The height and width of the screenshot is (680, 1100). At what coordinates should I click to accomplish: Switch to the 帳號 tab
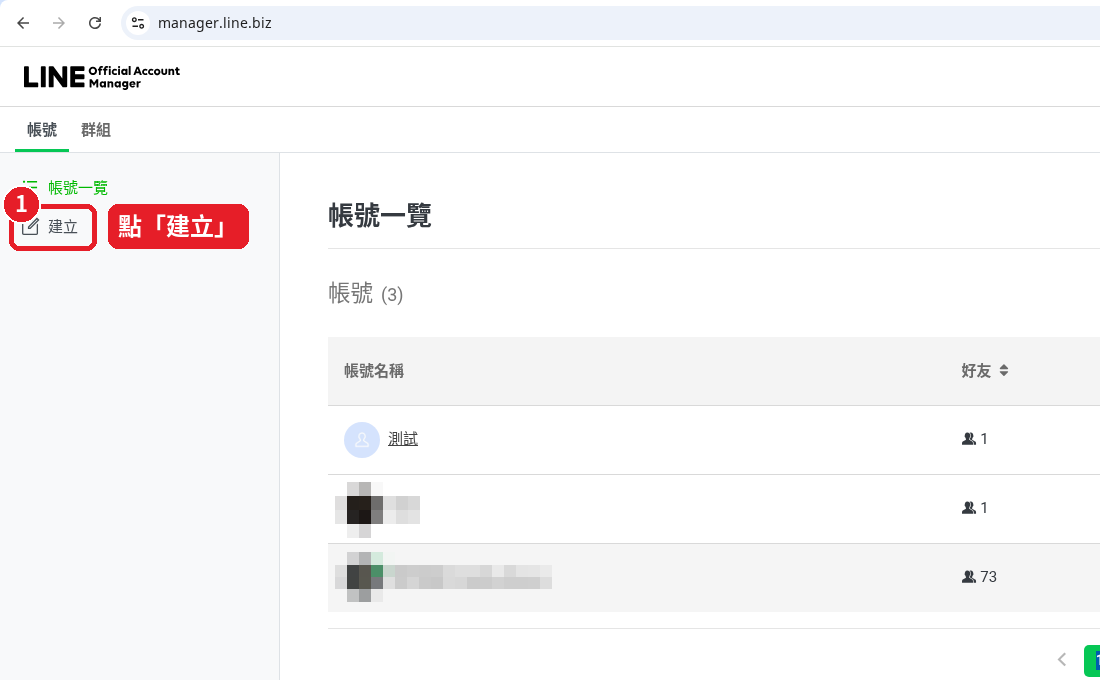coord(42,130)
